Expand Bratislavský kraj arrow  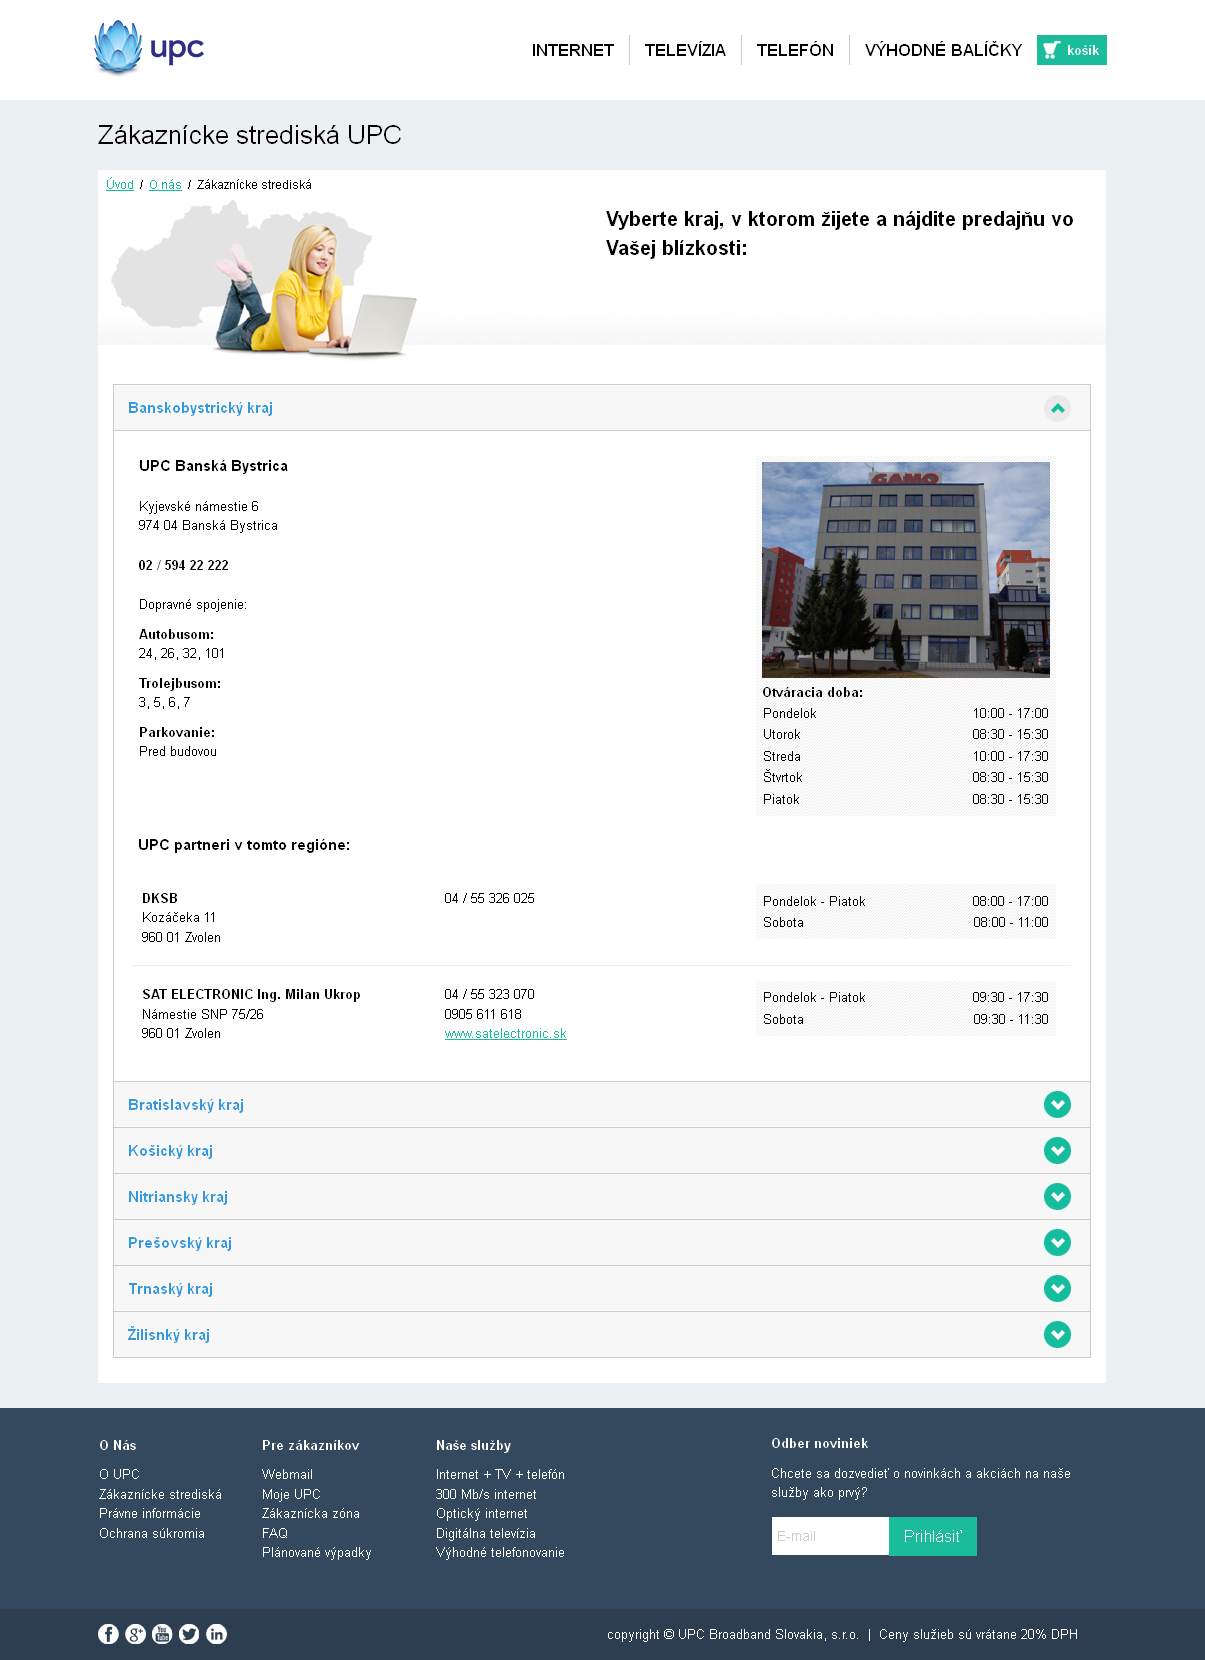(1057, 1104)
